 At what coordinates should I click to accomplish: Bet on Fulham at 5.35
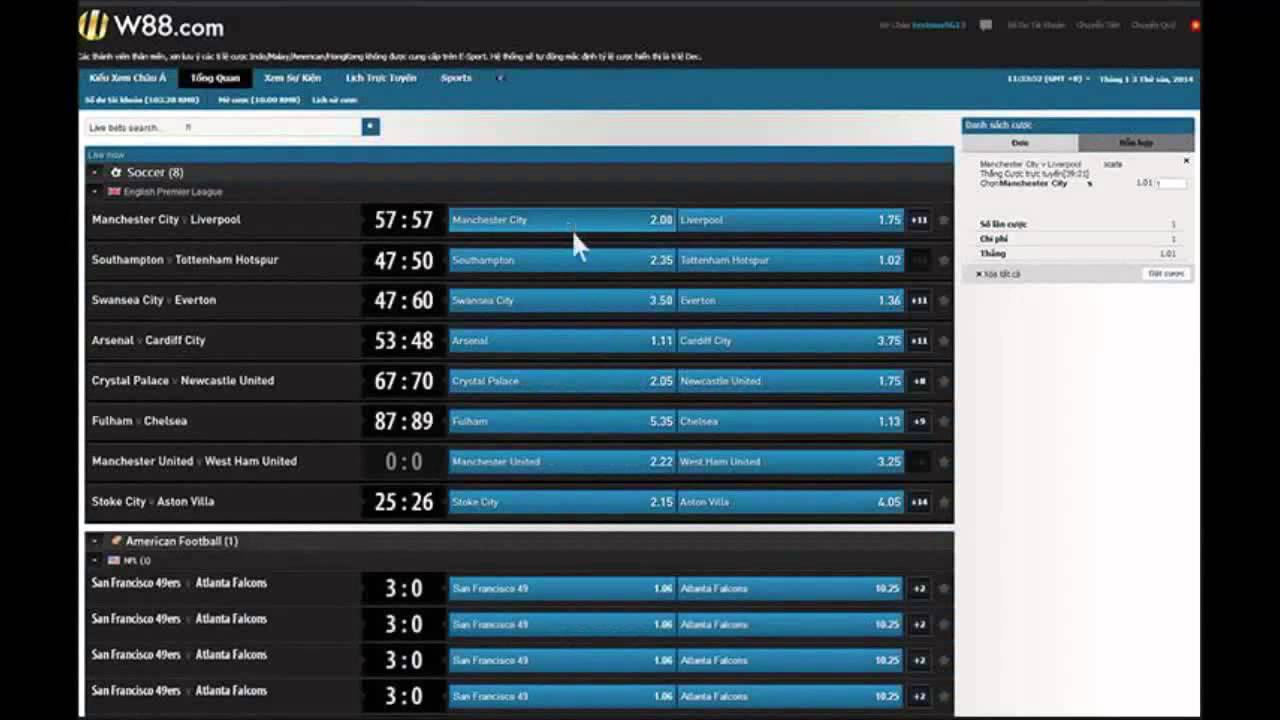point(562,421)
